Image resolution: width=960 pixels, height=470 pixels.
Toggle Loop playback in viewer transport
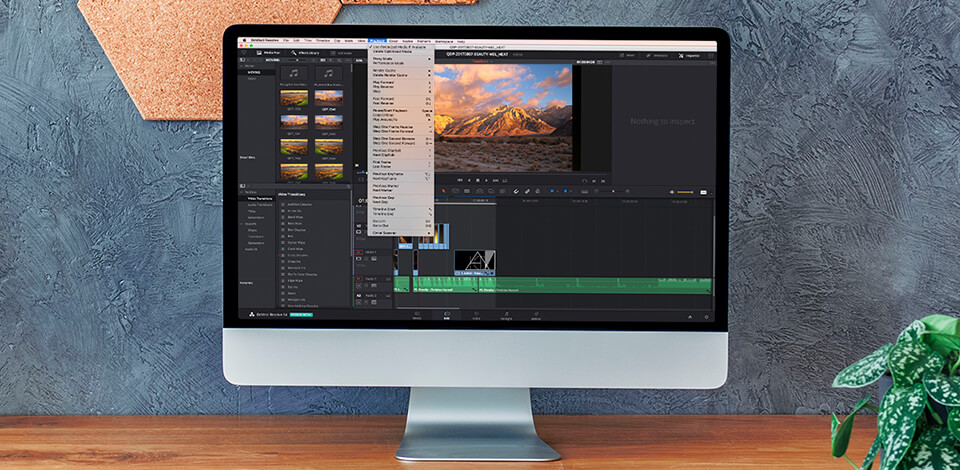(x=504, y=180)
